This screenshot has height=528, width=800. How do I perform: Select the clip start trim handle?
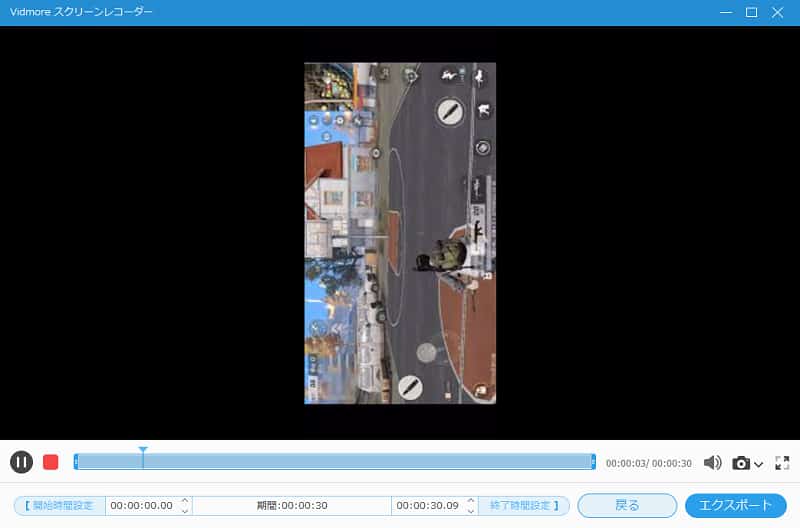(x=76, y=462)
